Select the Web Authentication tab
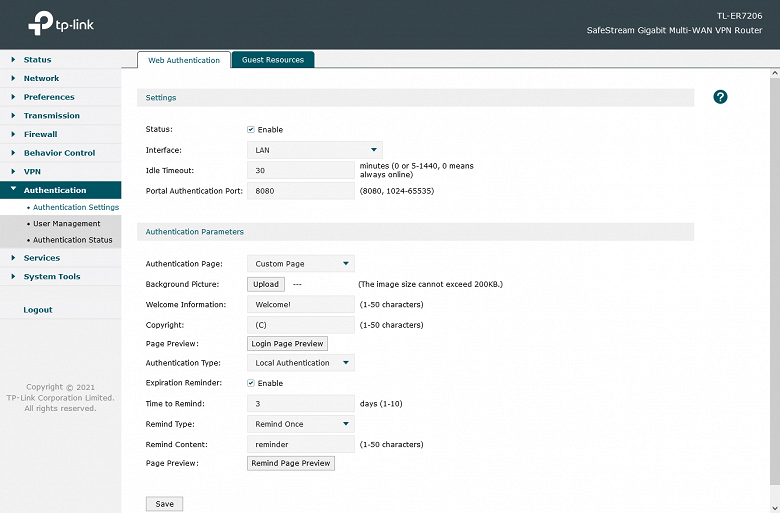Viewport: 780px width, 513px height. (184, 60)
